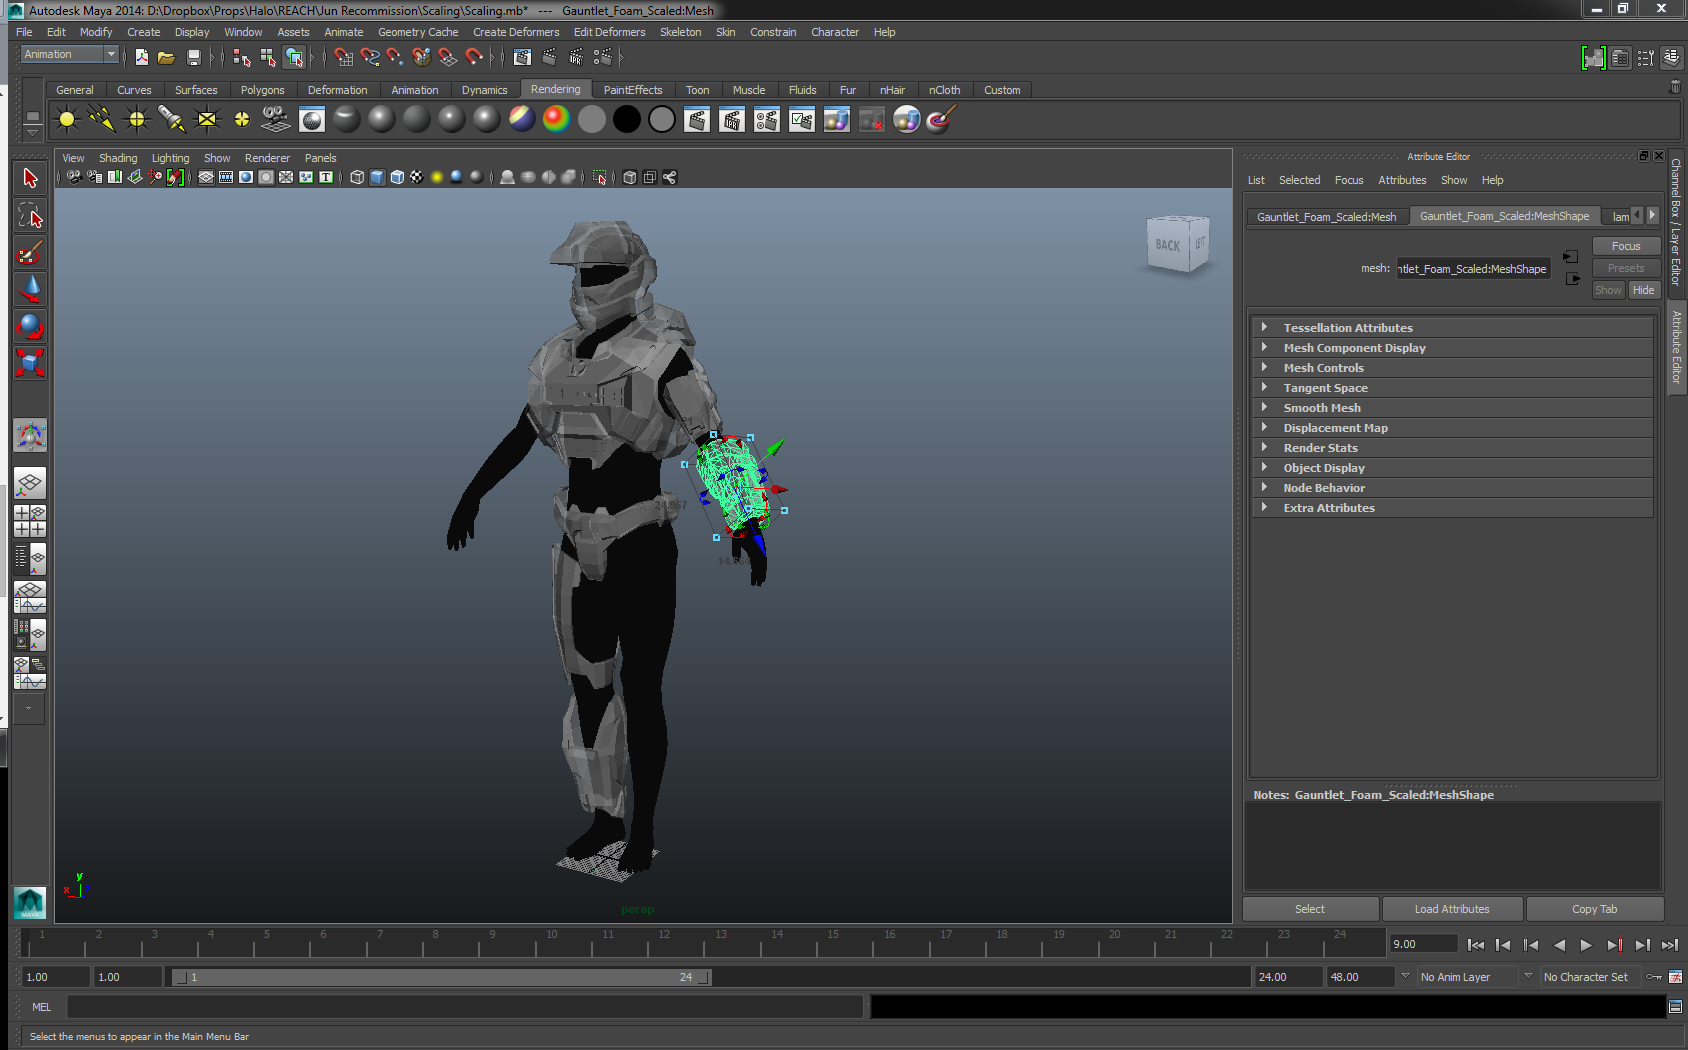Open the Gauntlet_Foam_Scaled:Mesh node tab

[1326, 217]
